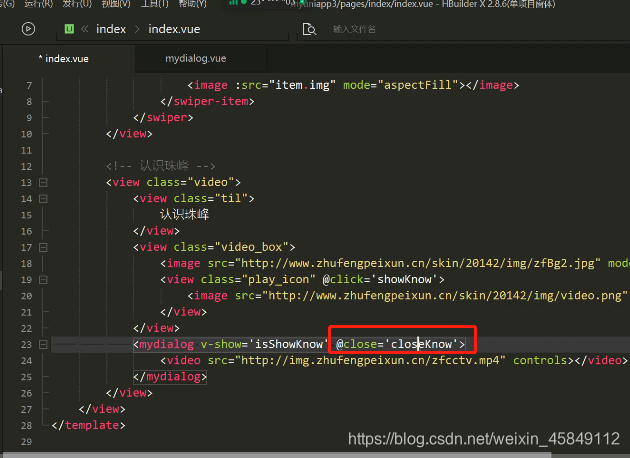The image size is (630, 458).
Task: Select the 'index.vue' breadcrumb item
Action: click(x=174, y=29)
